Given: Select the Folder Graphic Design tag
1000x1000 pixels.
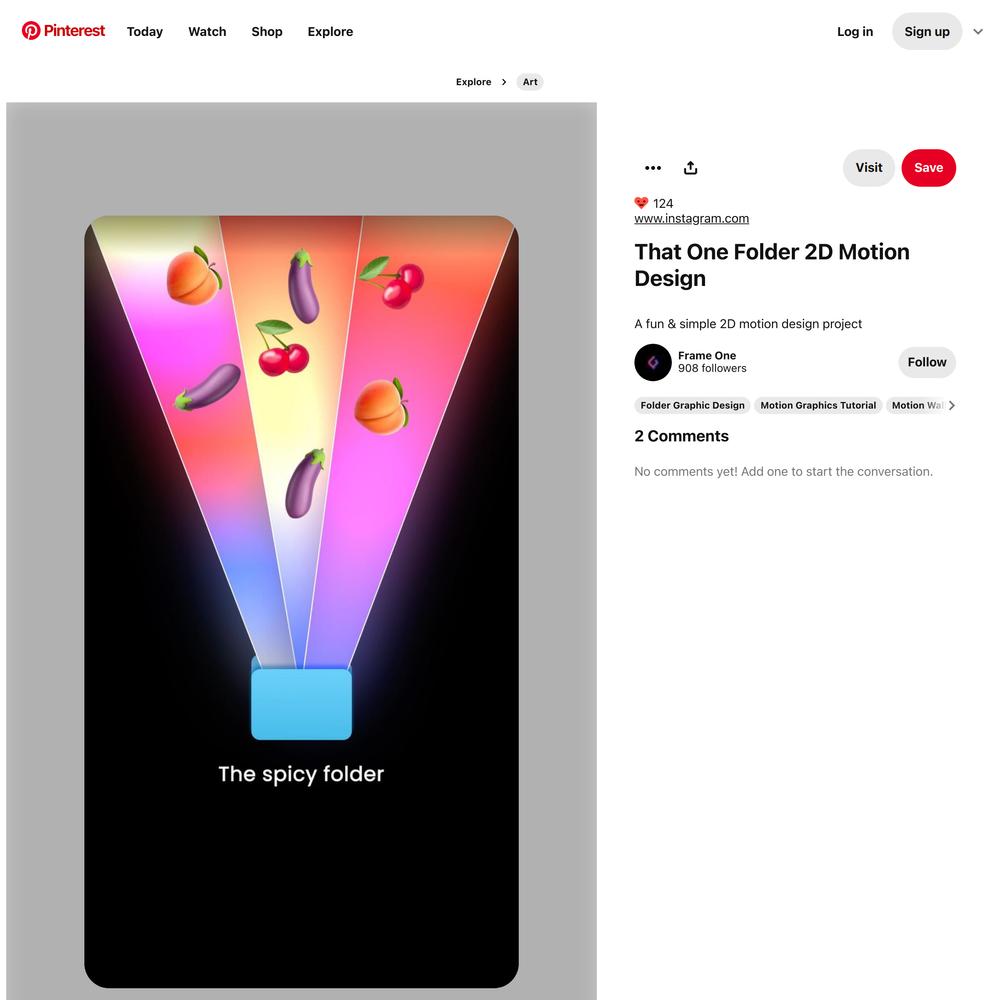Looking at the screenshot, I should [x=692, y=405].
